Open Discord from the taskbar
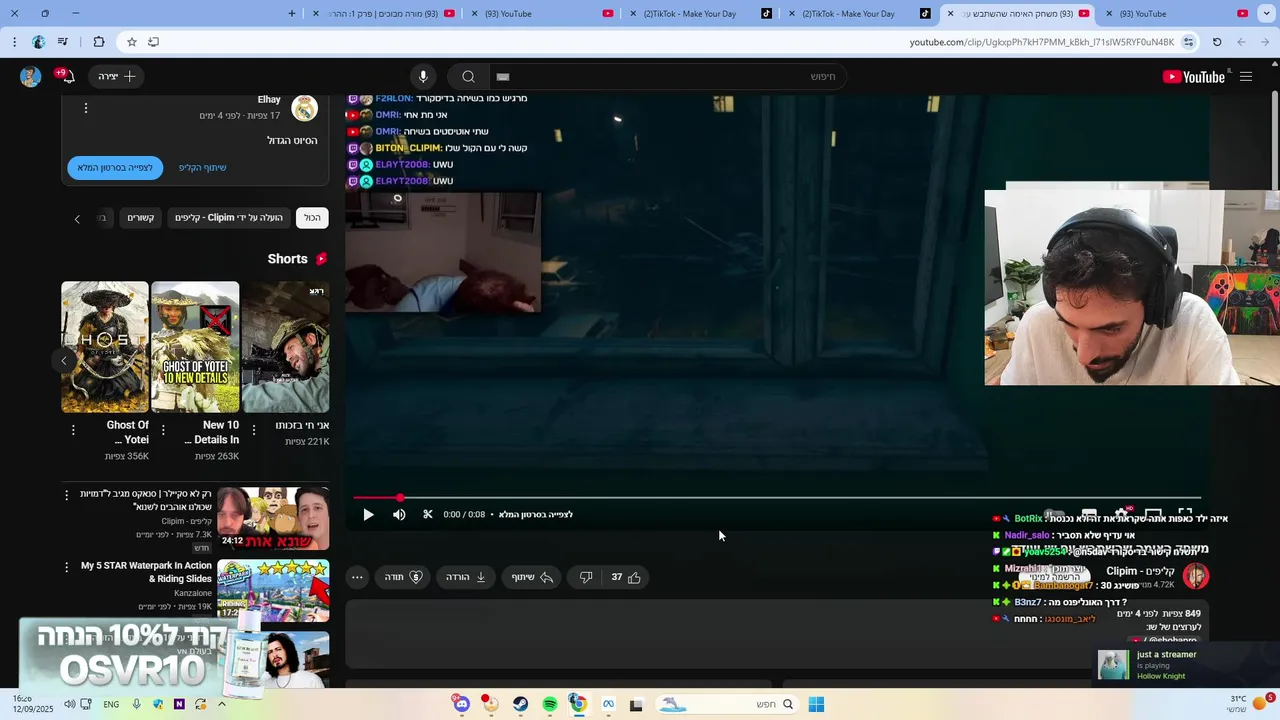The height and width of the screenshot is (720, 1280). [x=461, y=704]
